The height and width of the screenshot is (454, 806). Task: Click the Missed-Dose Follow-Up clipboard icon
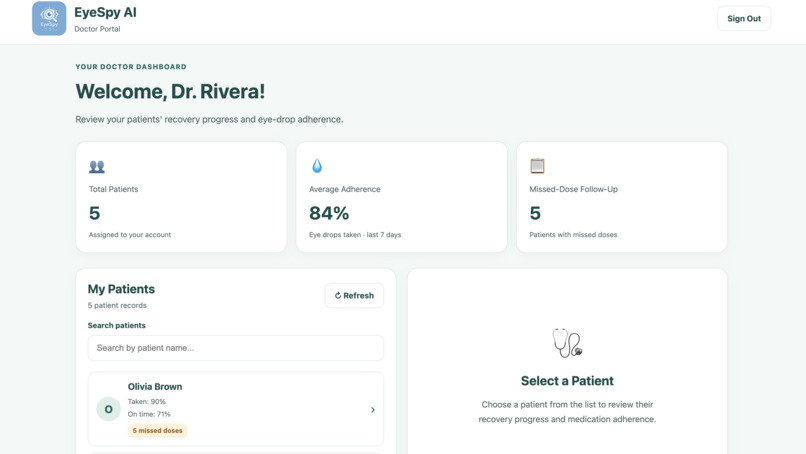tap(537, 166)
